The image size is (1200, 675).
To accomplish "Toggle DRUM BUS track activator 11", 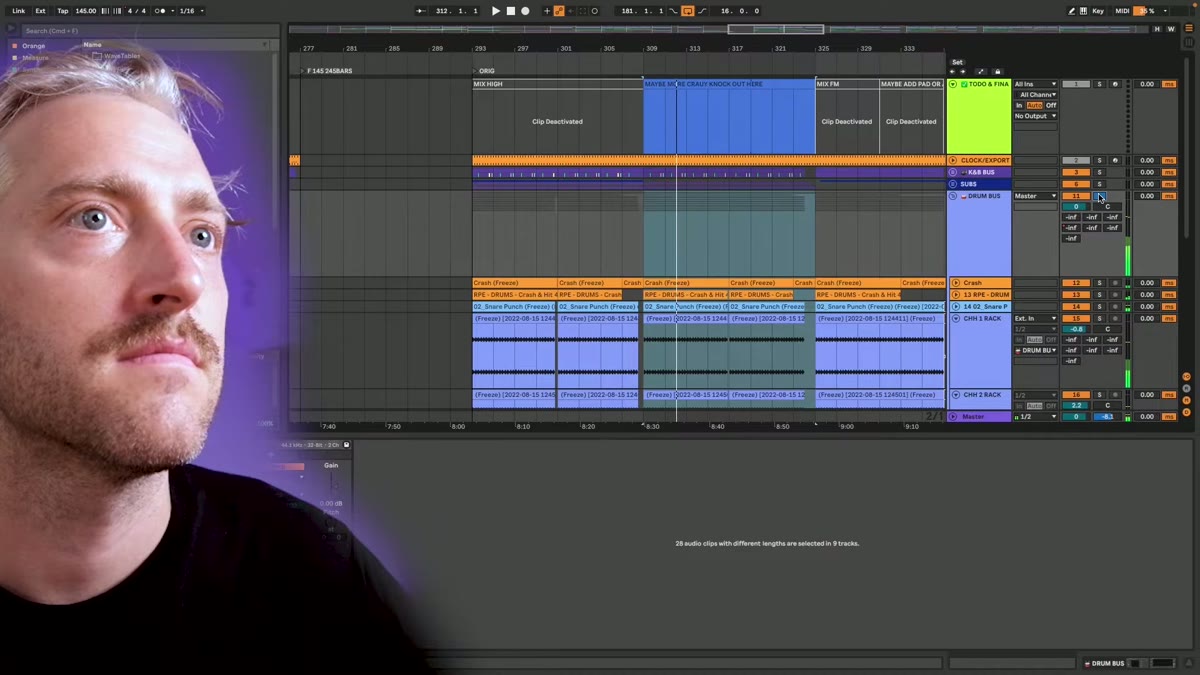I will tap(1075, 196).
